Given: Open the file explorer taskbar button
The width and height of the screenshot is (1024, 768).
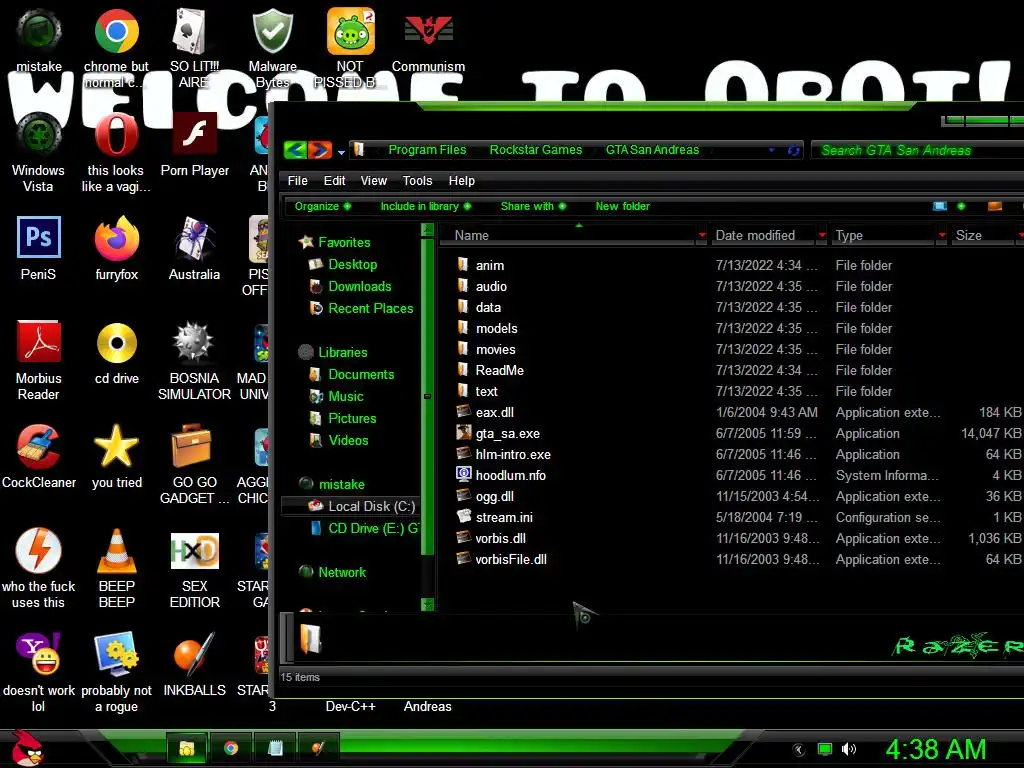Looking at the screenshot, I should point(187,748).
